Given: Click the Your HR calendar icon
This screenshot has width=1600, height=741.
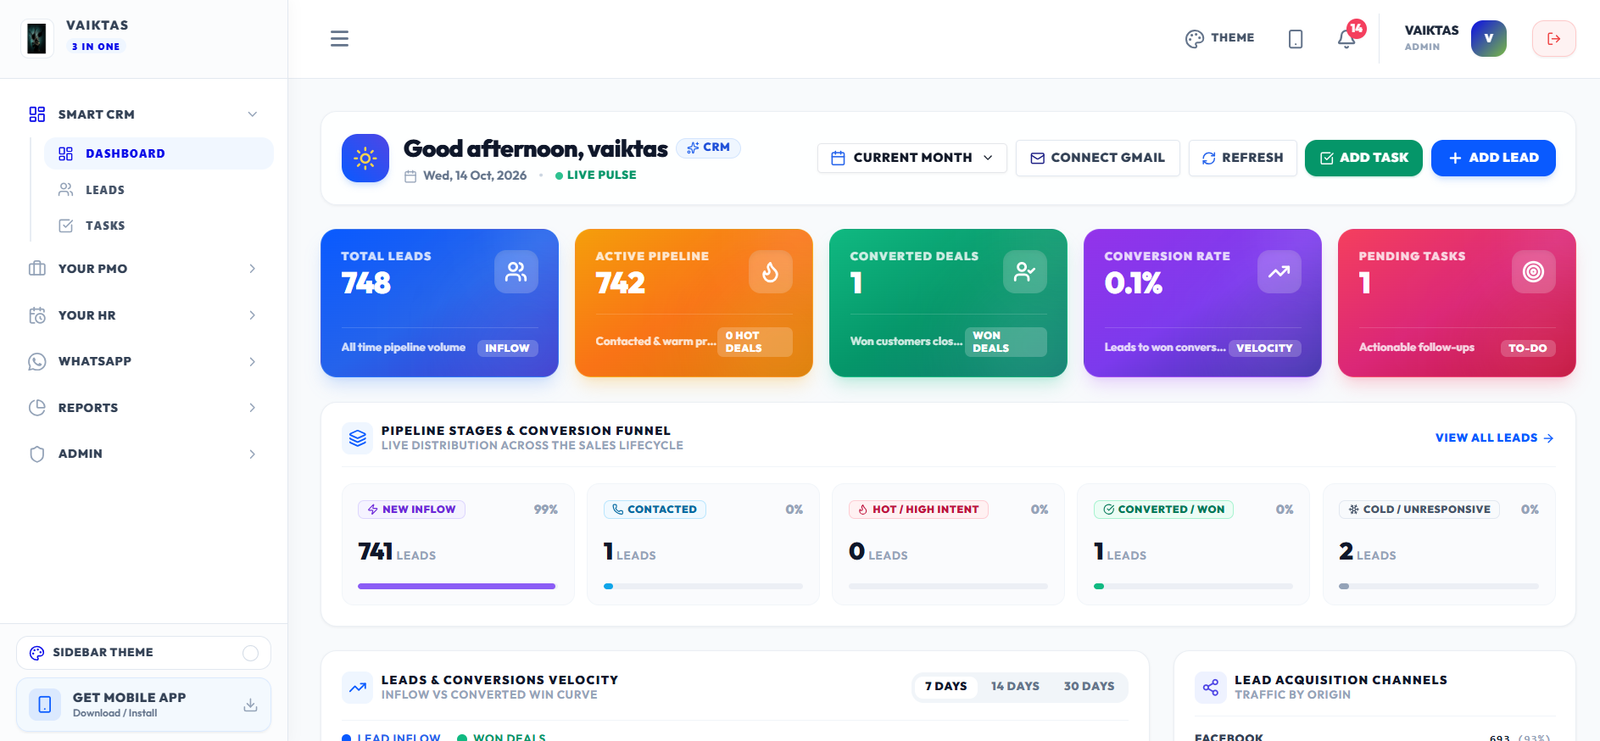Looking at the screenshot, I should tap(37, 315).
